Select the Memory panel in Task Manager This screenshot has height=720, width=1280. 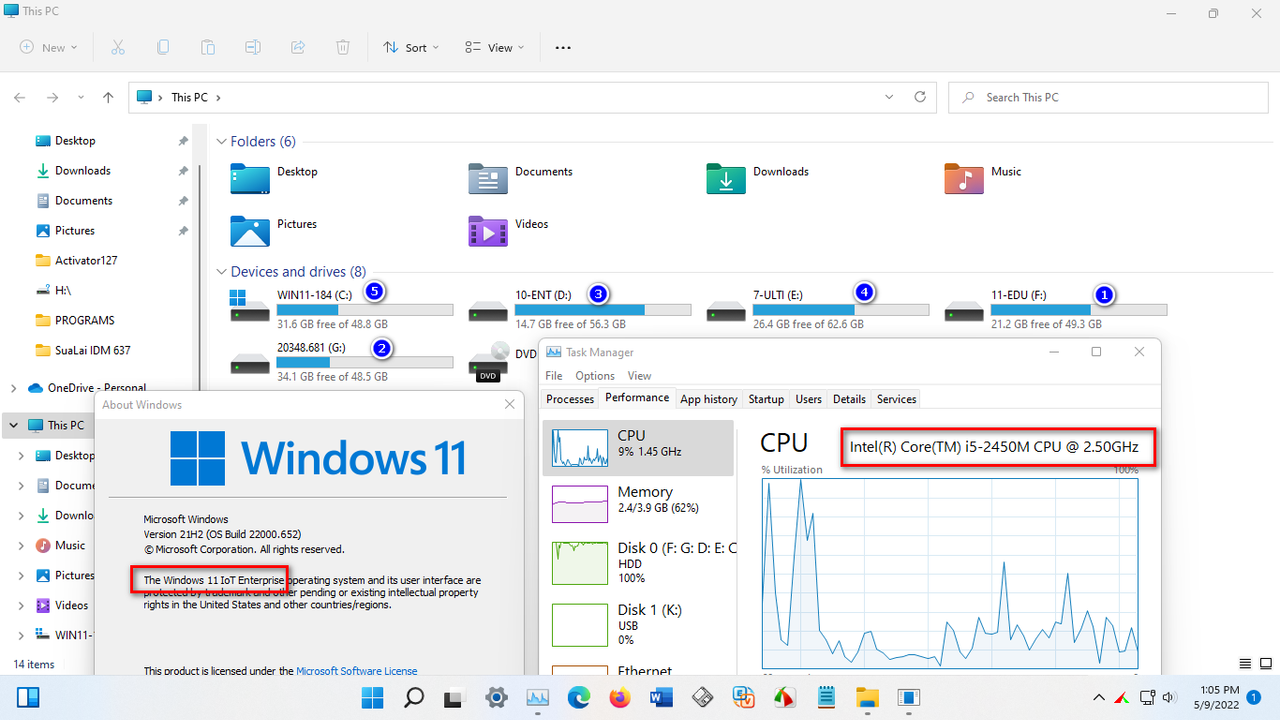click(x=638, y=504)
